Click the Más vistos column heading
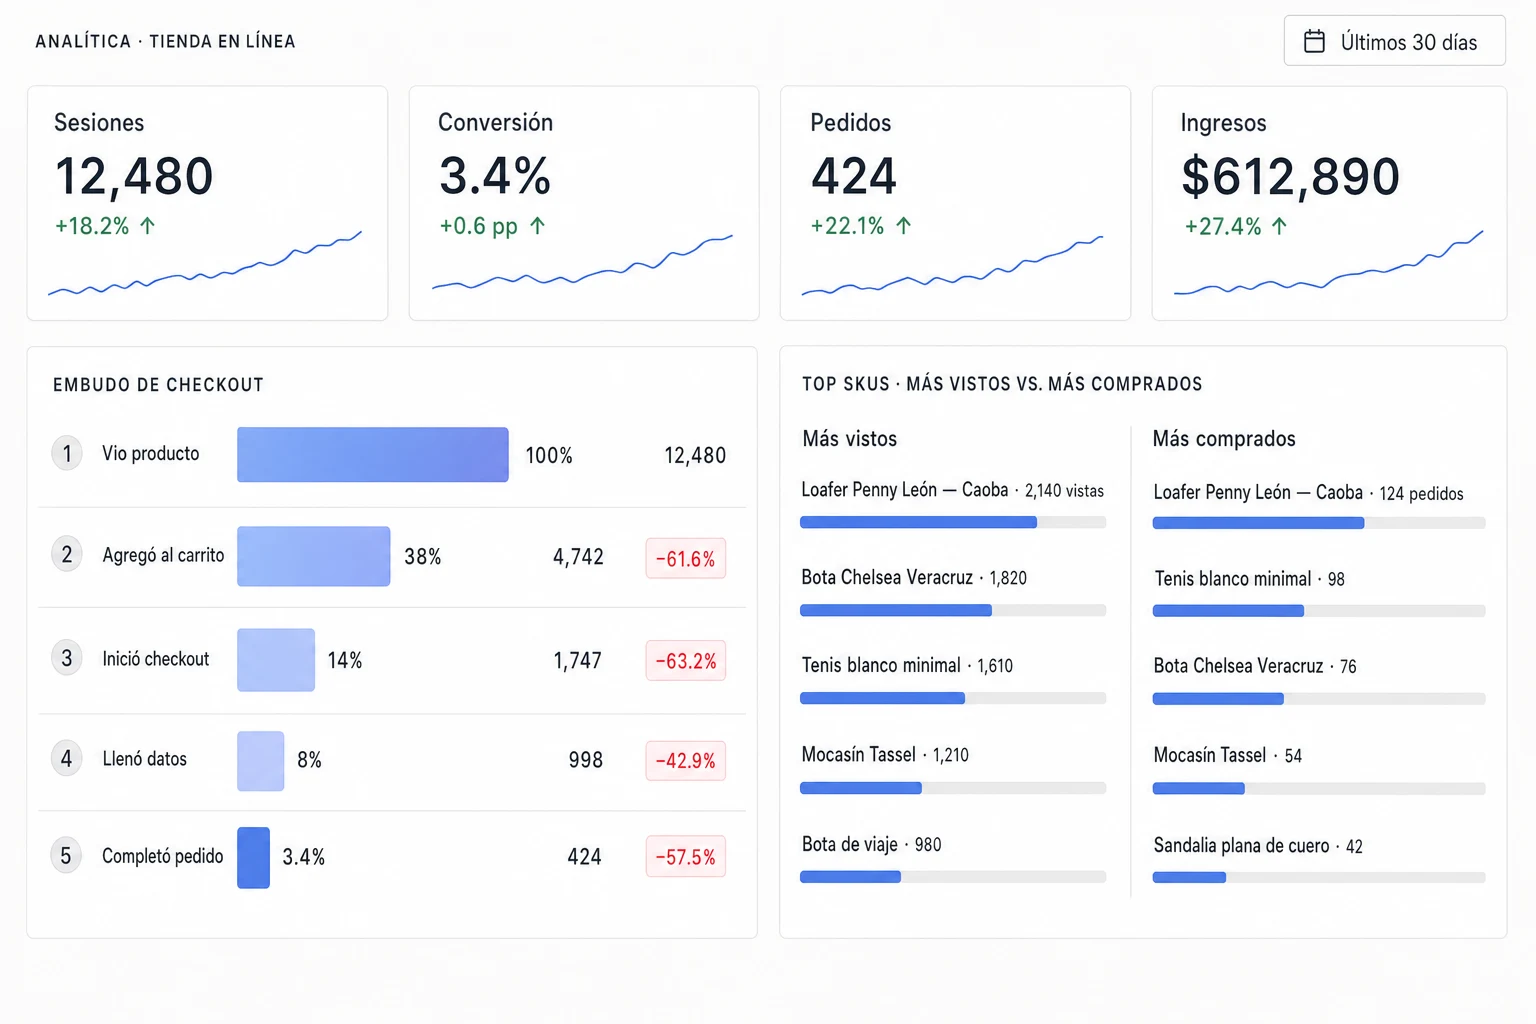This screenshot has width=1536, height=1024. [x=850, y=439]
